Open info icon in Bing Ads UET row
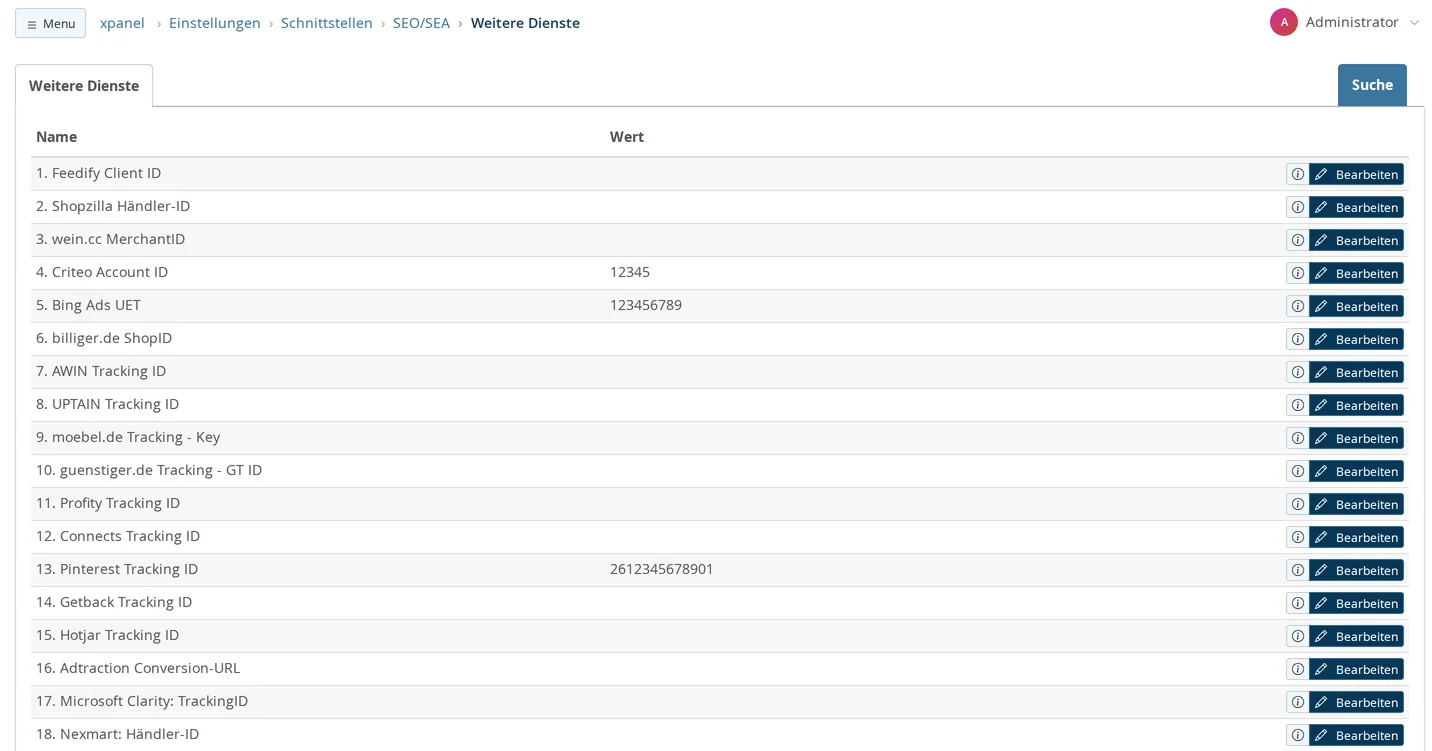Screen dimensions: 1432x751 coord(1297,306)
